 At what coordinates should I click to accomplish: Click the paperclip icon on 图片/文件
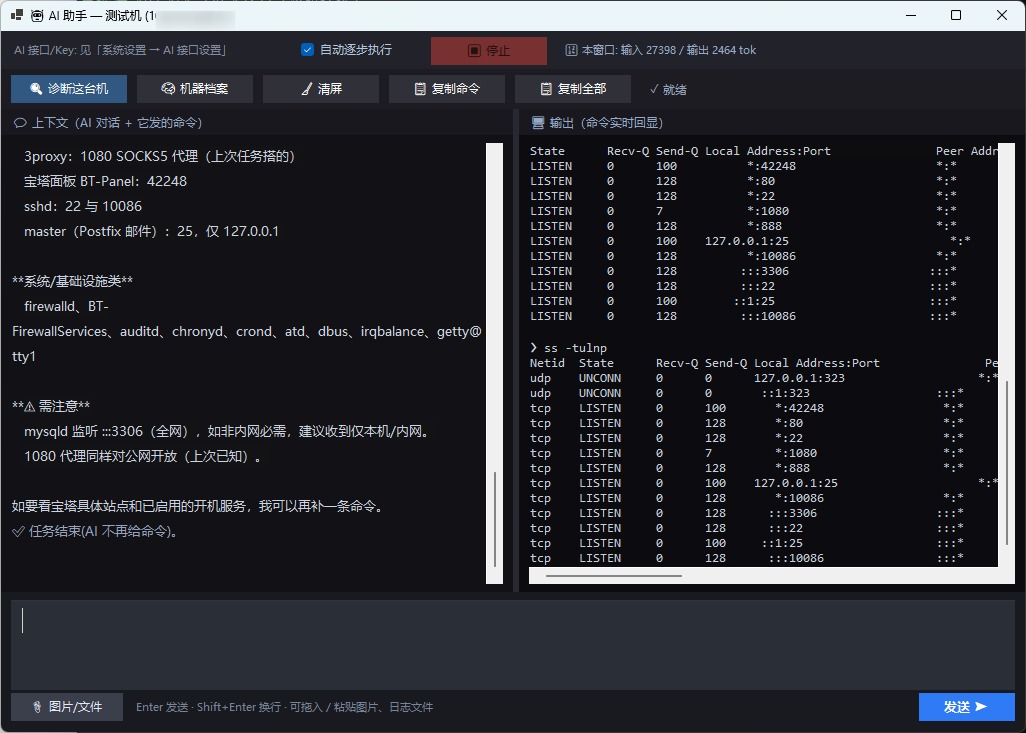coord(37,707)
